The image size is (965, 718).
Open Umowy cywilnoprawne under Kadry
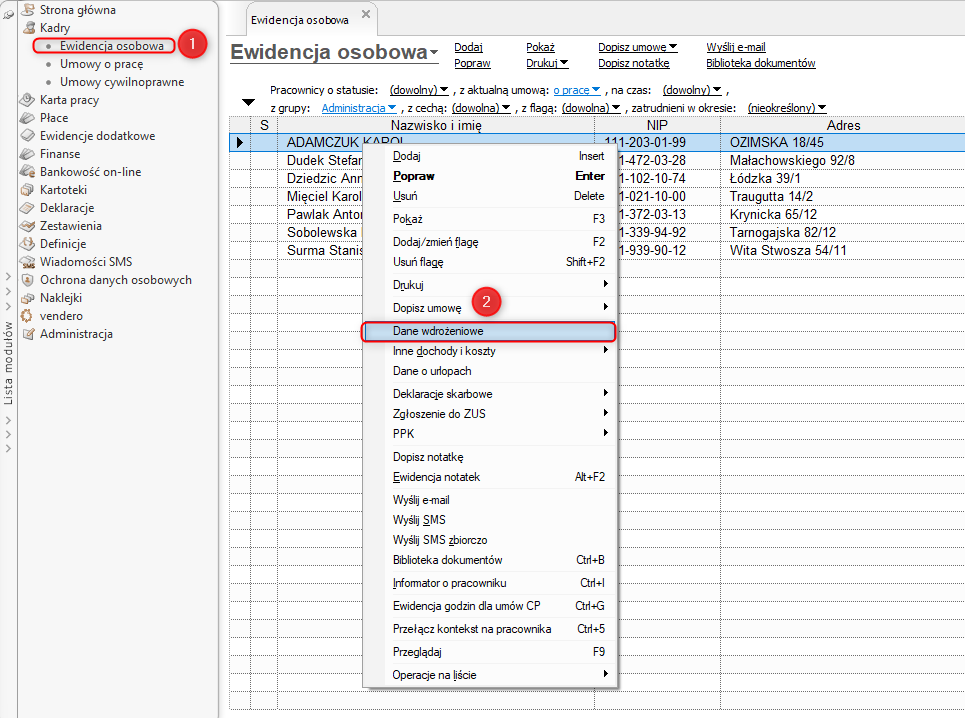pos(121,82)
